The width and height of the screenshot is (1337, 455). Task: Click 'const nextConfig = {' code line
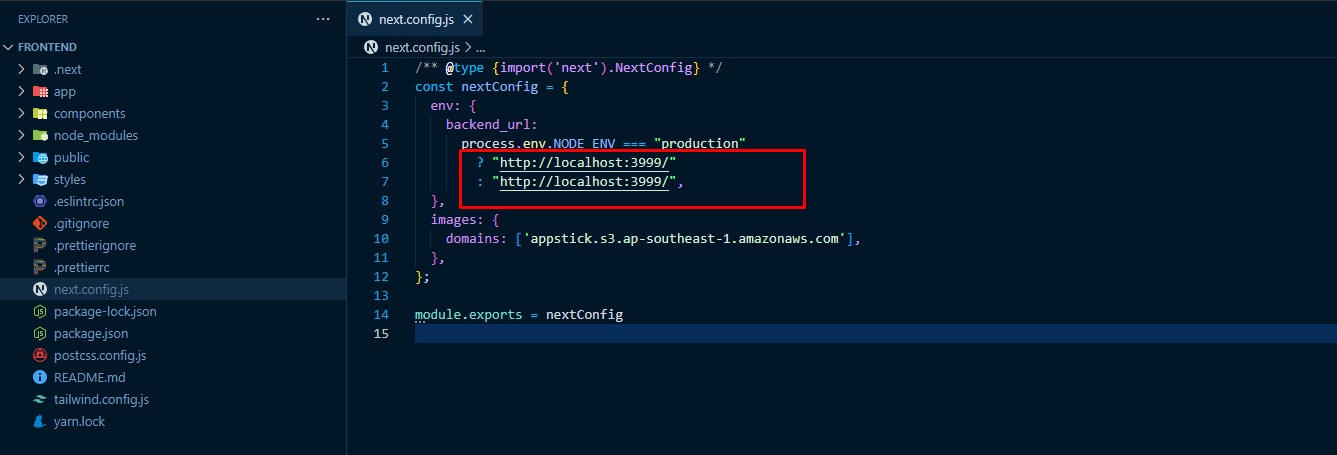[492, 86]
